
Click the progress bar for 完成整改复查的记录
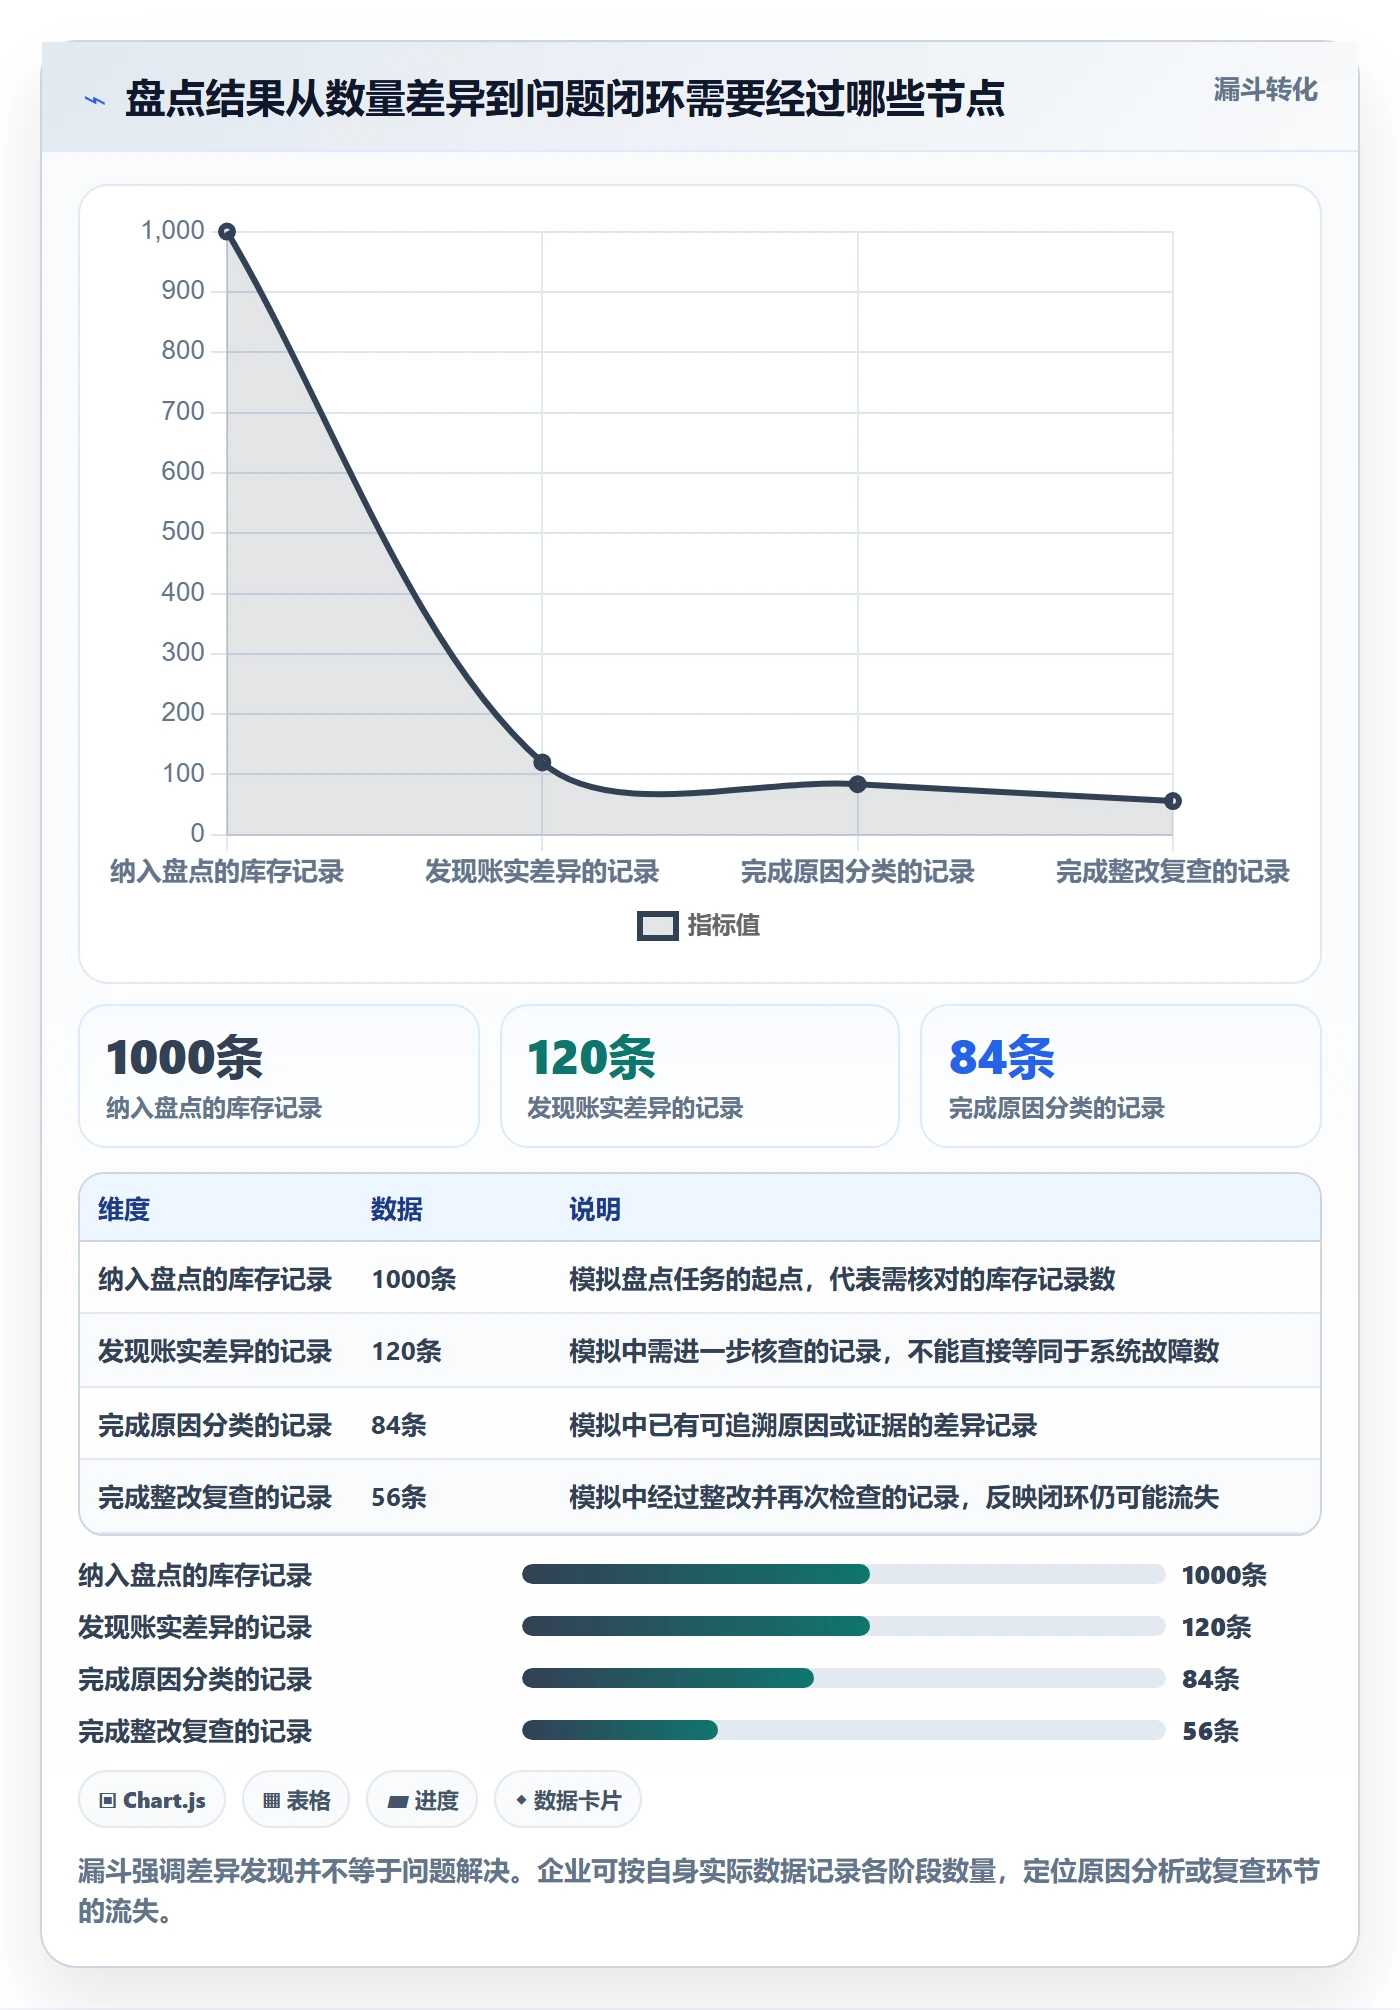coord(843,1730)
